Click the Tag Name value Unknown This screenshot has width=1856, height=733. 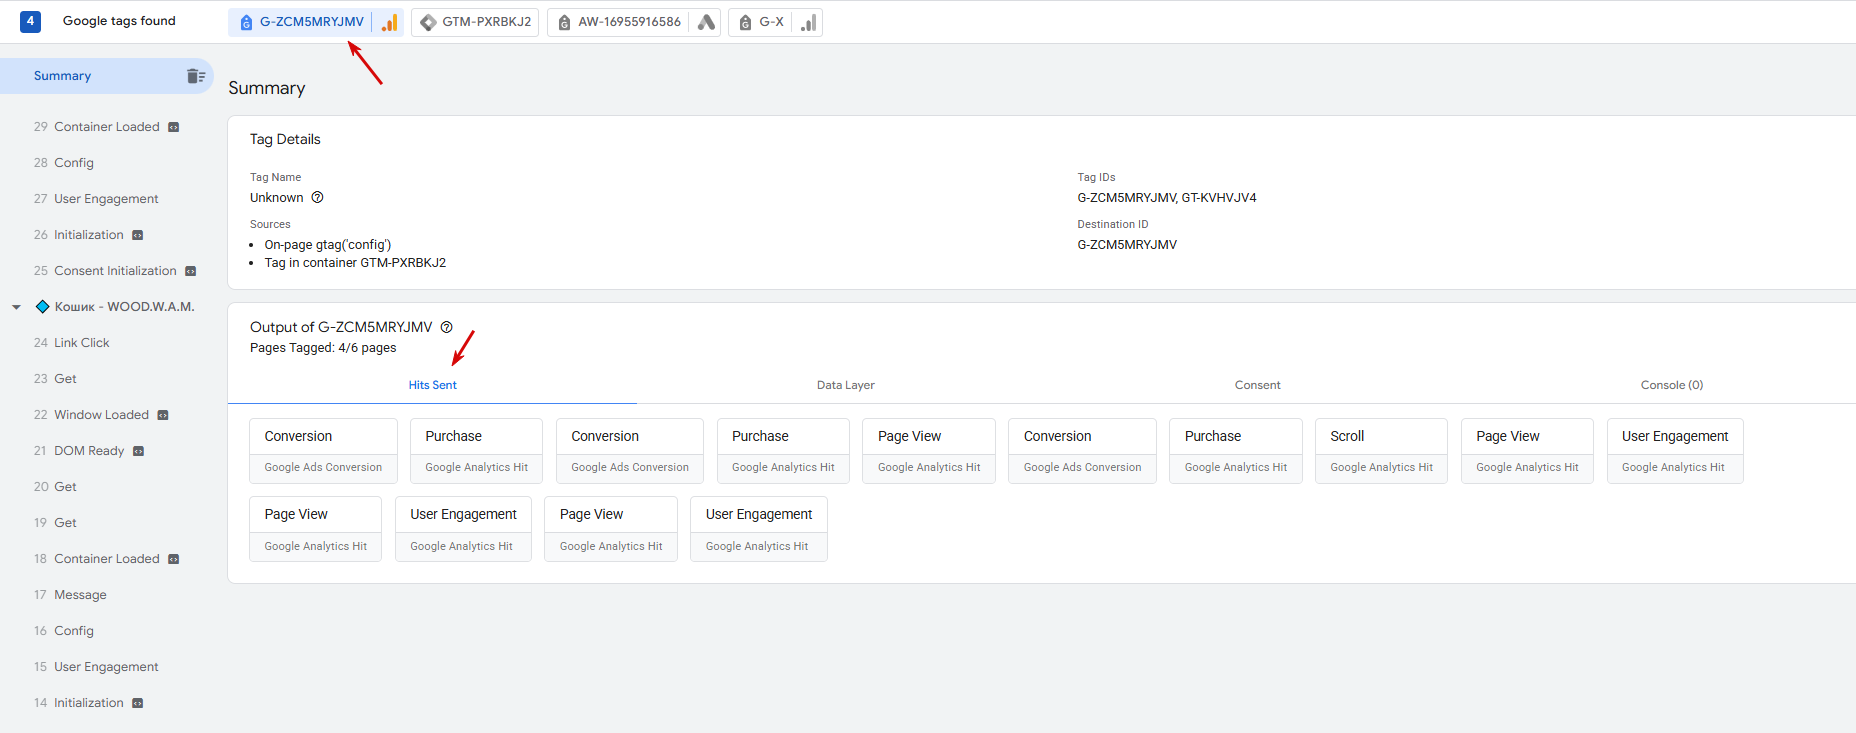pyautogui.click(x=277, y=198)
